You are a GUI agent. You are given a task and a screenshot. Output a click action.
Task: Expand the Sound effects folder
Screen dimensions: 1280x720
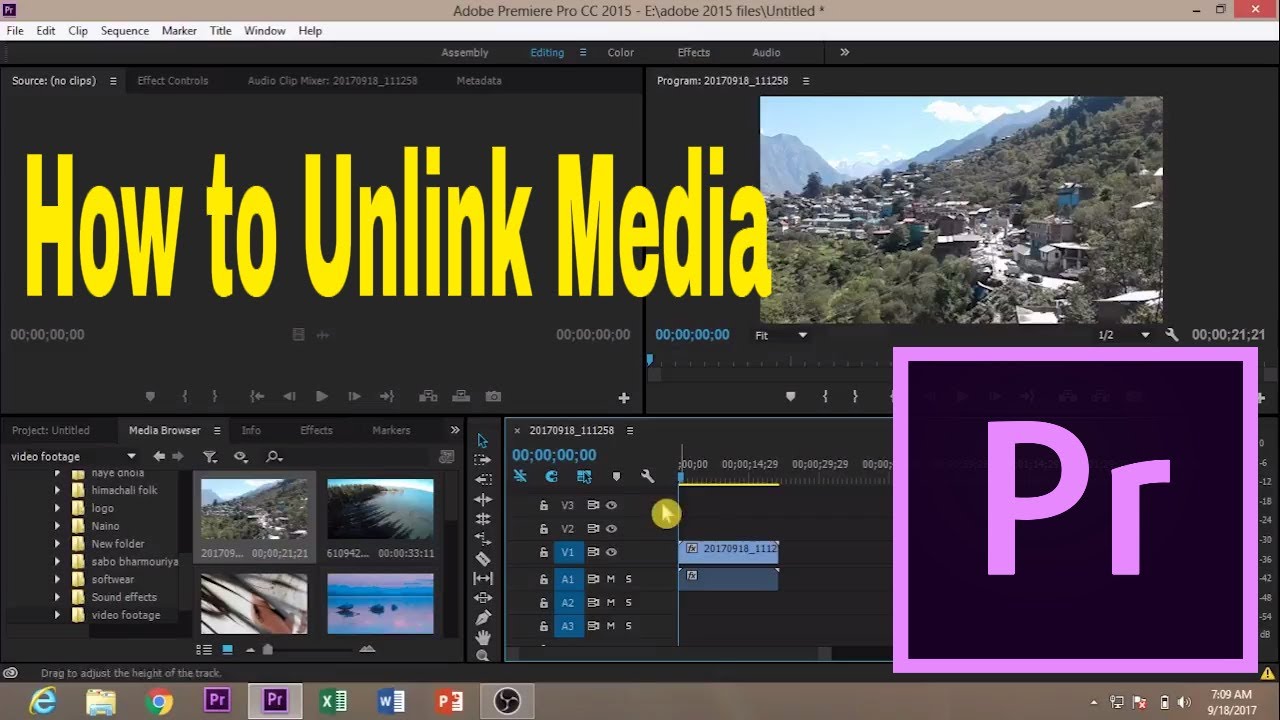(57, 597)
